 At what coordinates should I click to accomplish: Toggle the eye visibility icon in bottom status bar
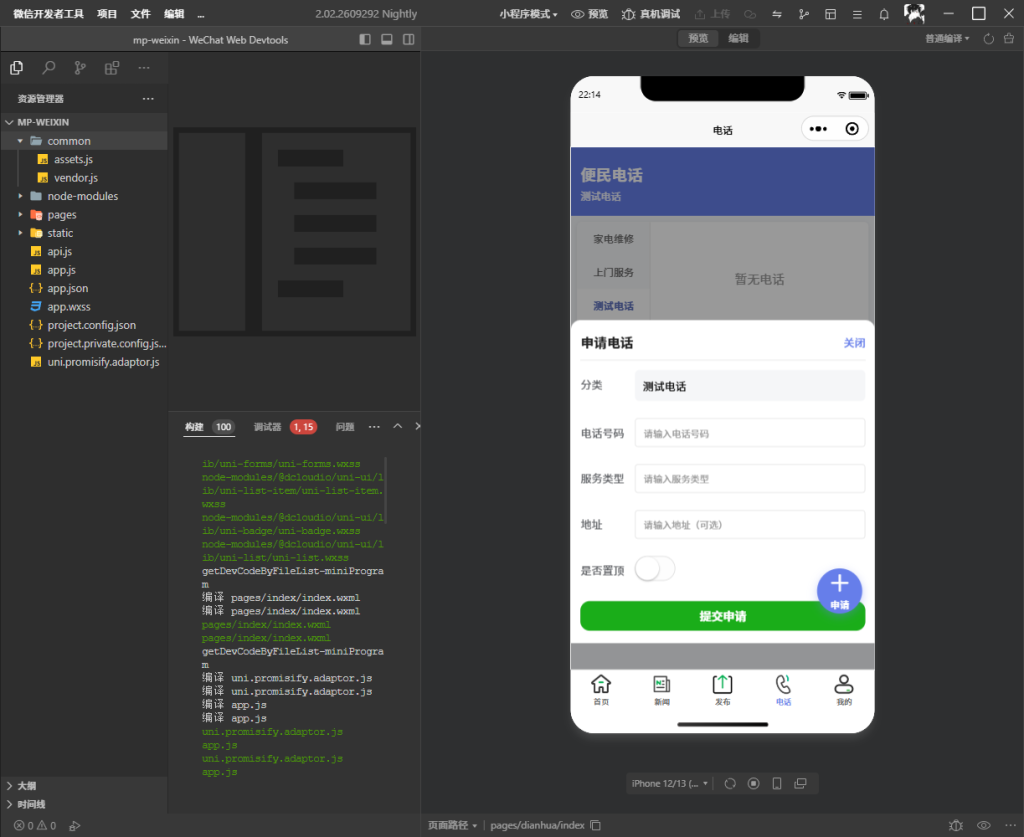click(984, 825)
